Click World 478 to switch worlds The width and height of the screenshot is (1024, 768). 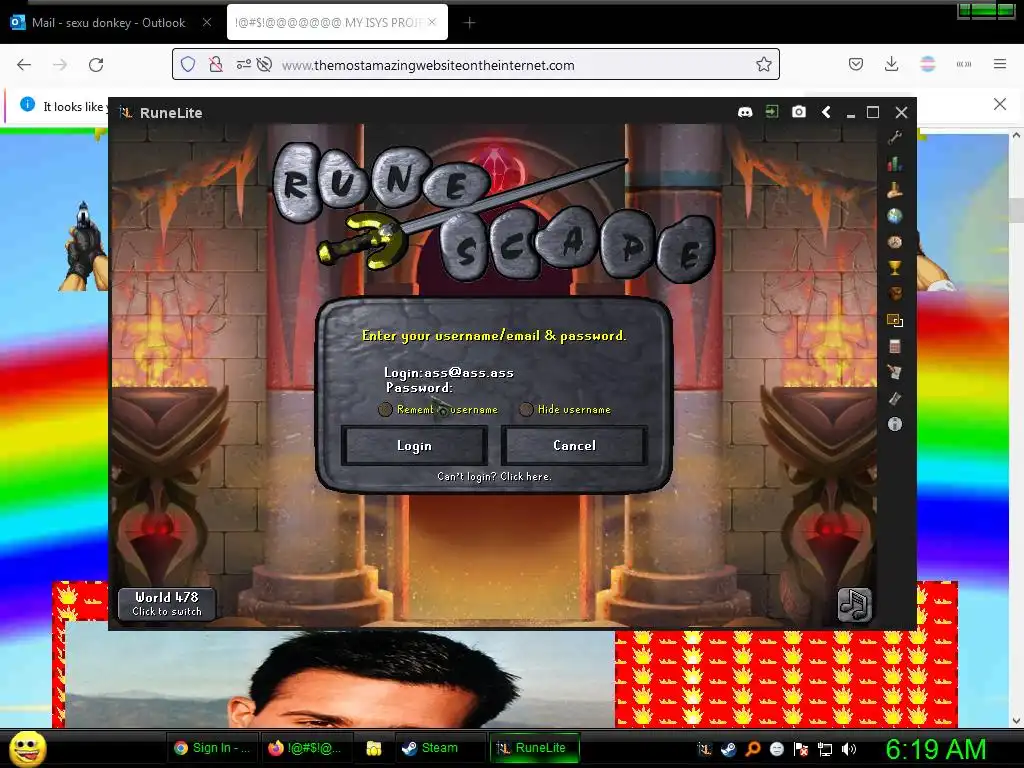pyautogui.click(x=167, y=604)
